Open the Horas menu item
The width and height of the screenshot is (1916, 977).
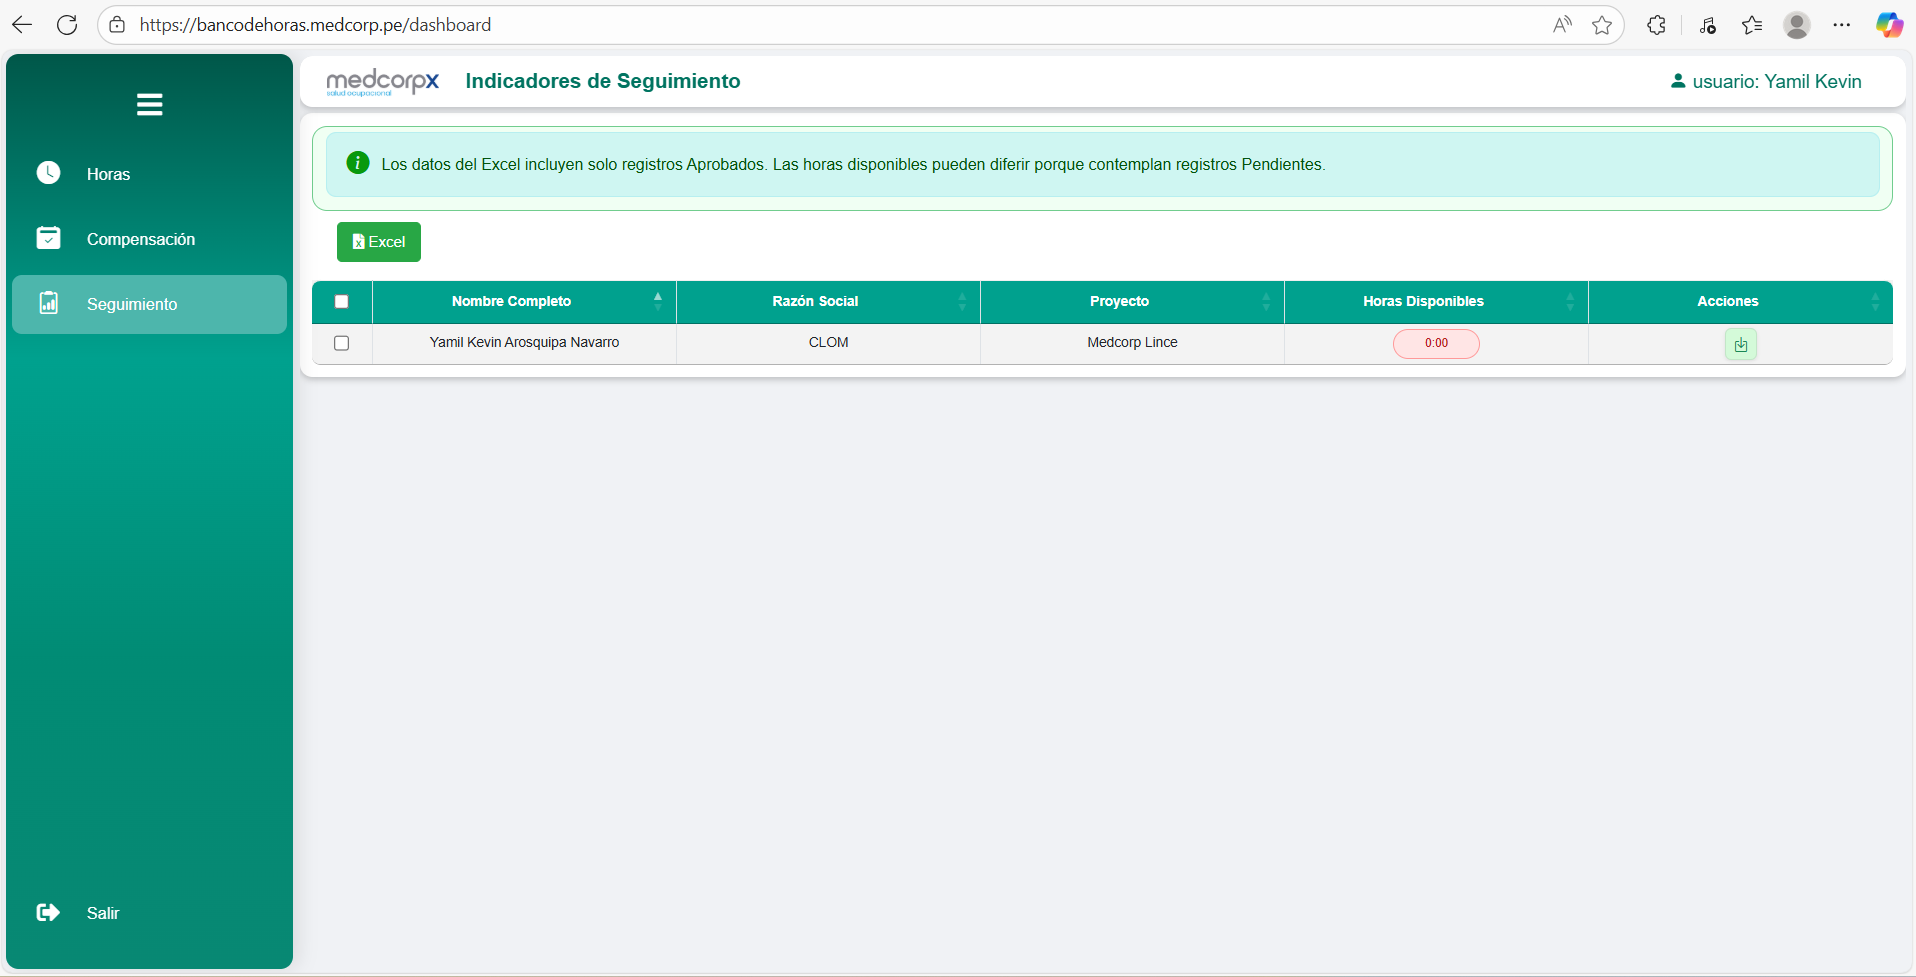pyautogui.click(x=108, y=174)
